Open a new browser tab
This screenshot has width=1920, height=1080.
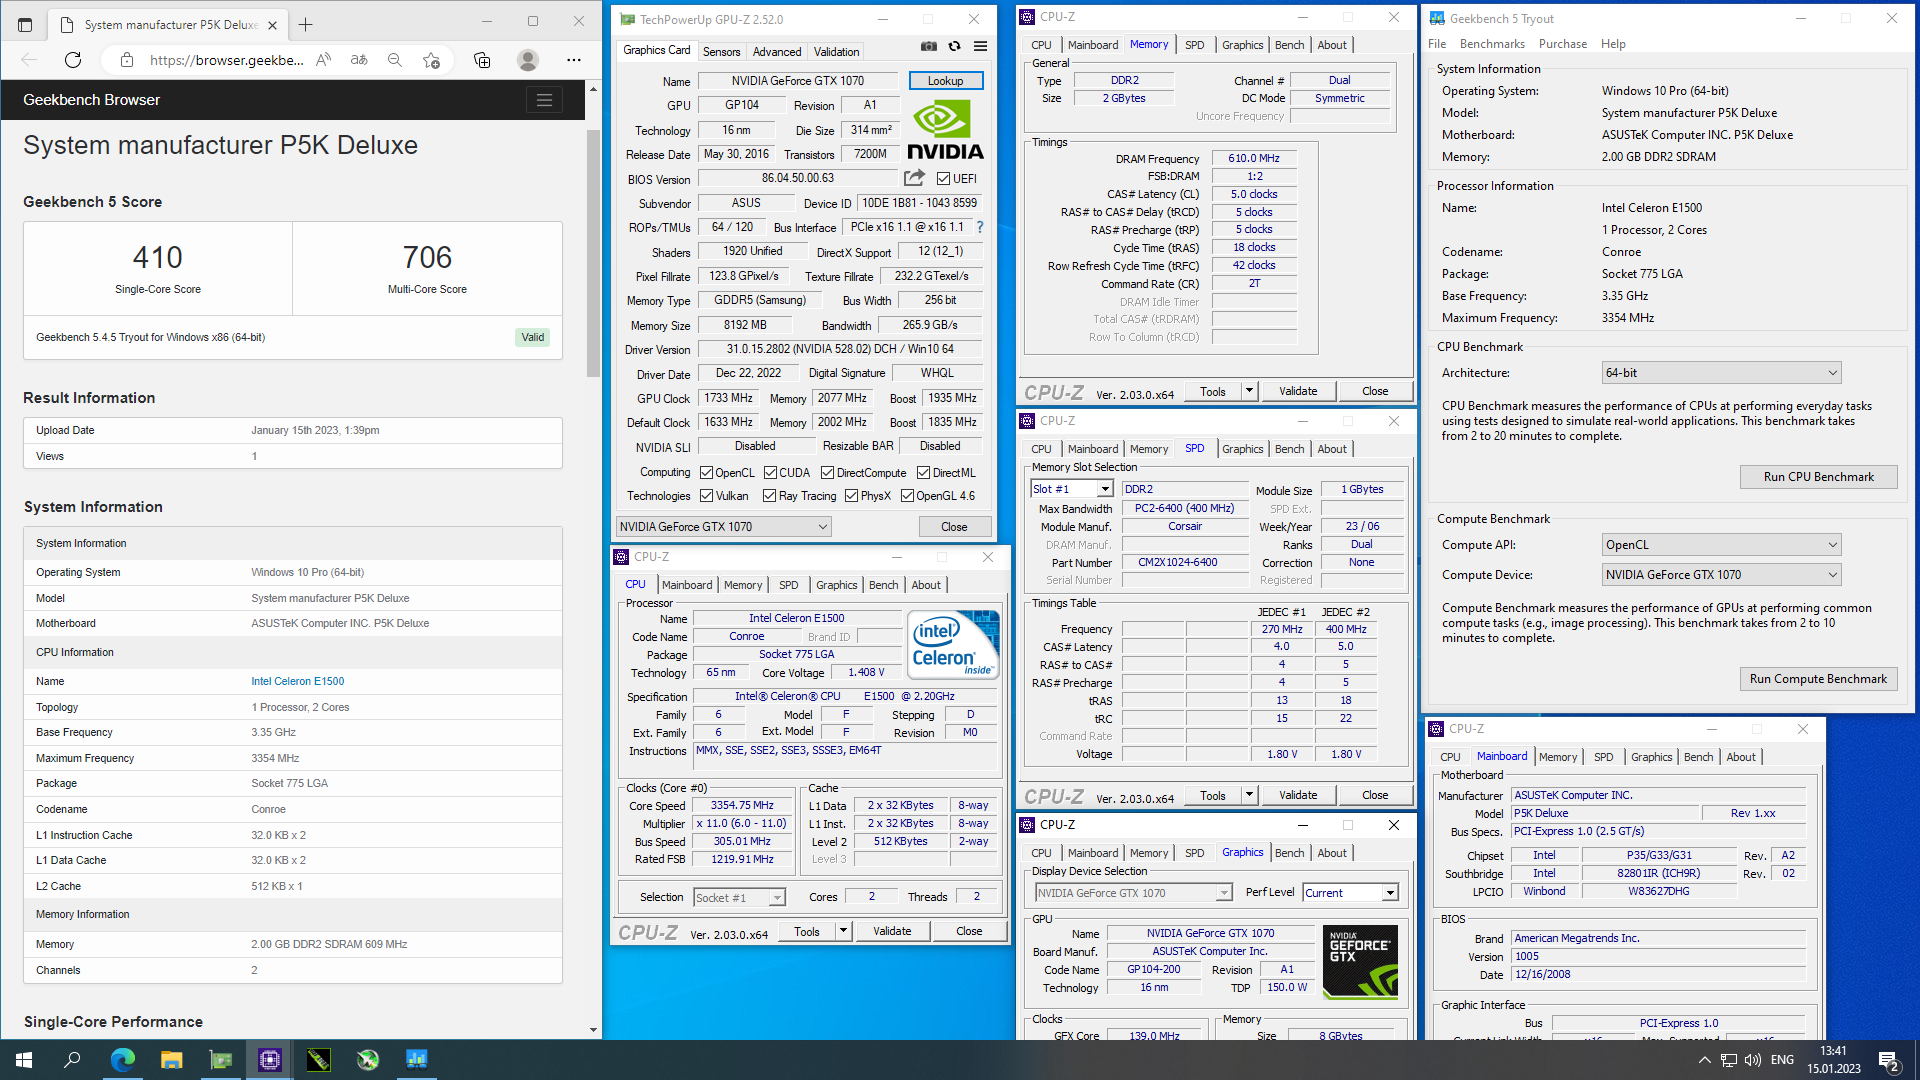point(306,24)
